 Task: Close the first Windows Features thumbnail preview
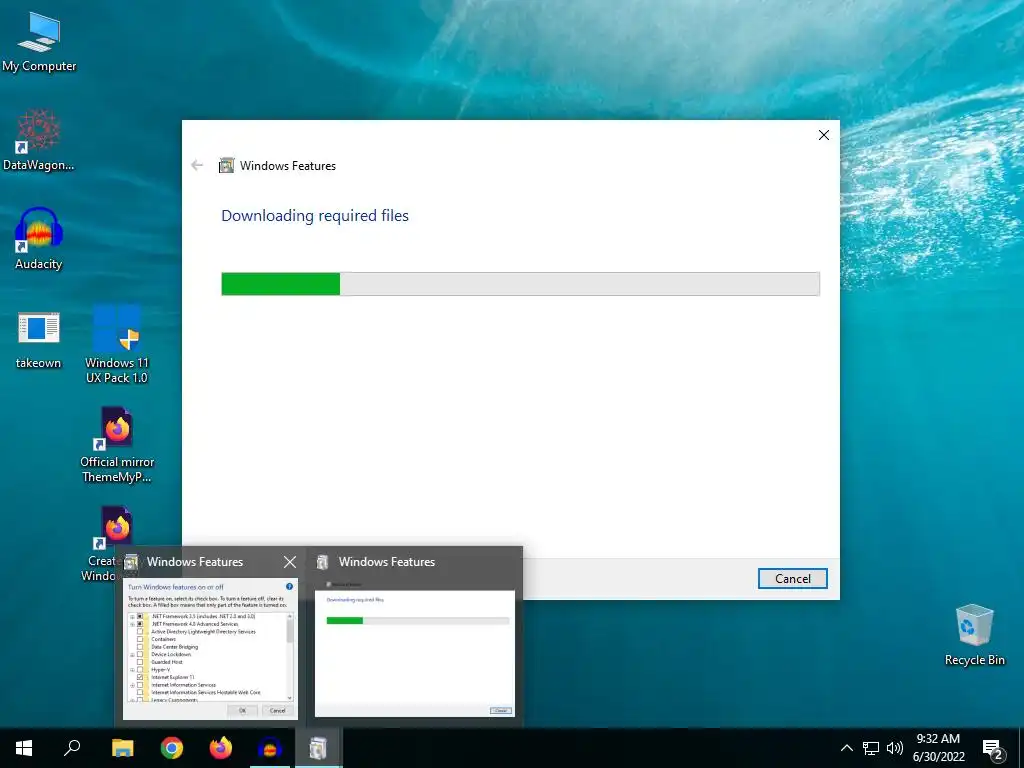pyautogui.click(x=290, y=562)
